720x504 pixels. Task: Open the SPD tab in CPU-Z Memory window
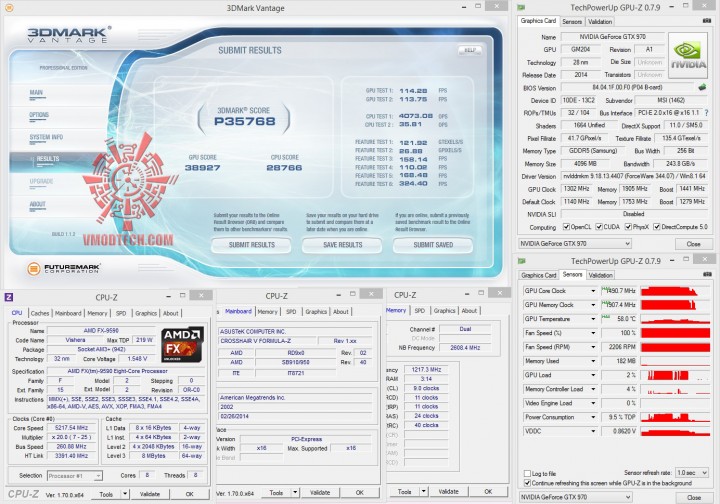click(420, 311)
